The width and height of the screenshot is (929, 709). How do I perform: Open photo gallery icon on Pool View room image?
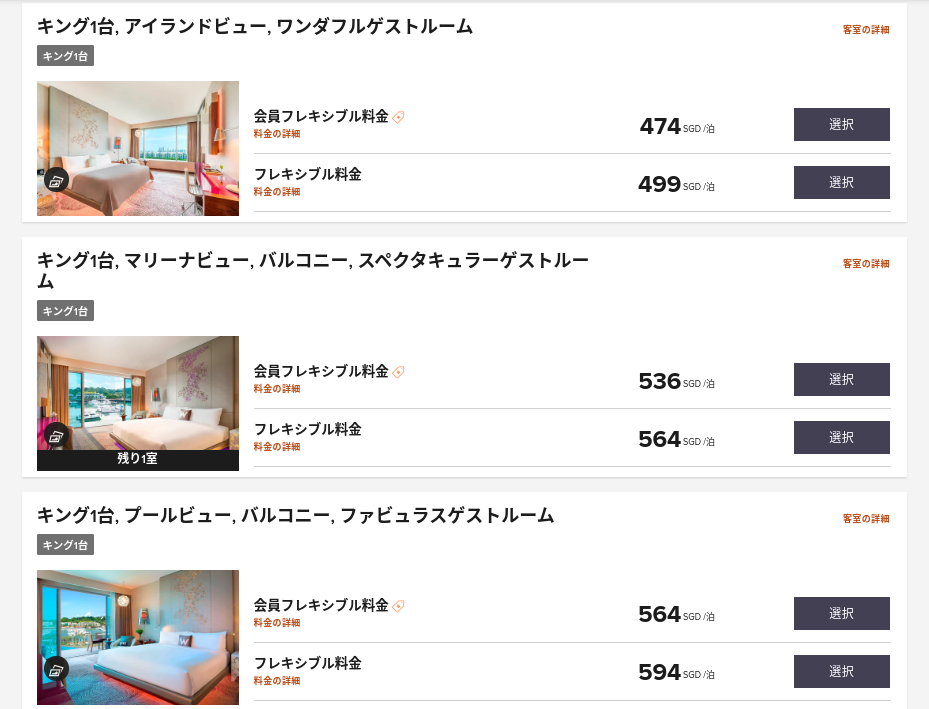[x=56, y=670]
